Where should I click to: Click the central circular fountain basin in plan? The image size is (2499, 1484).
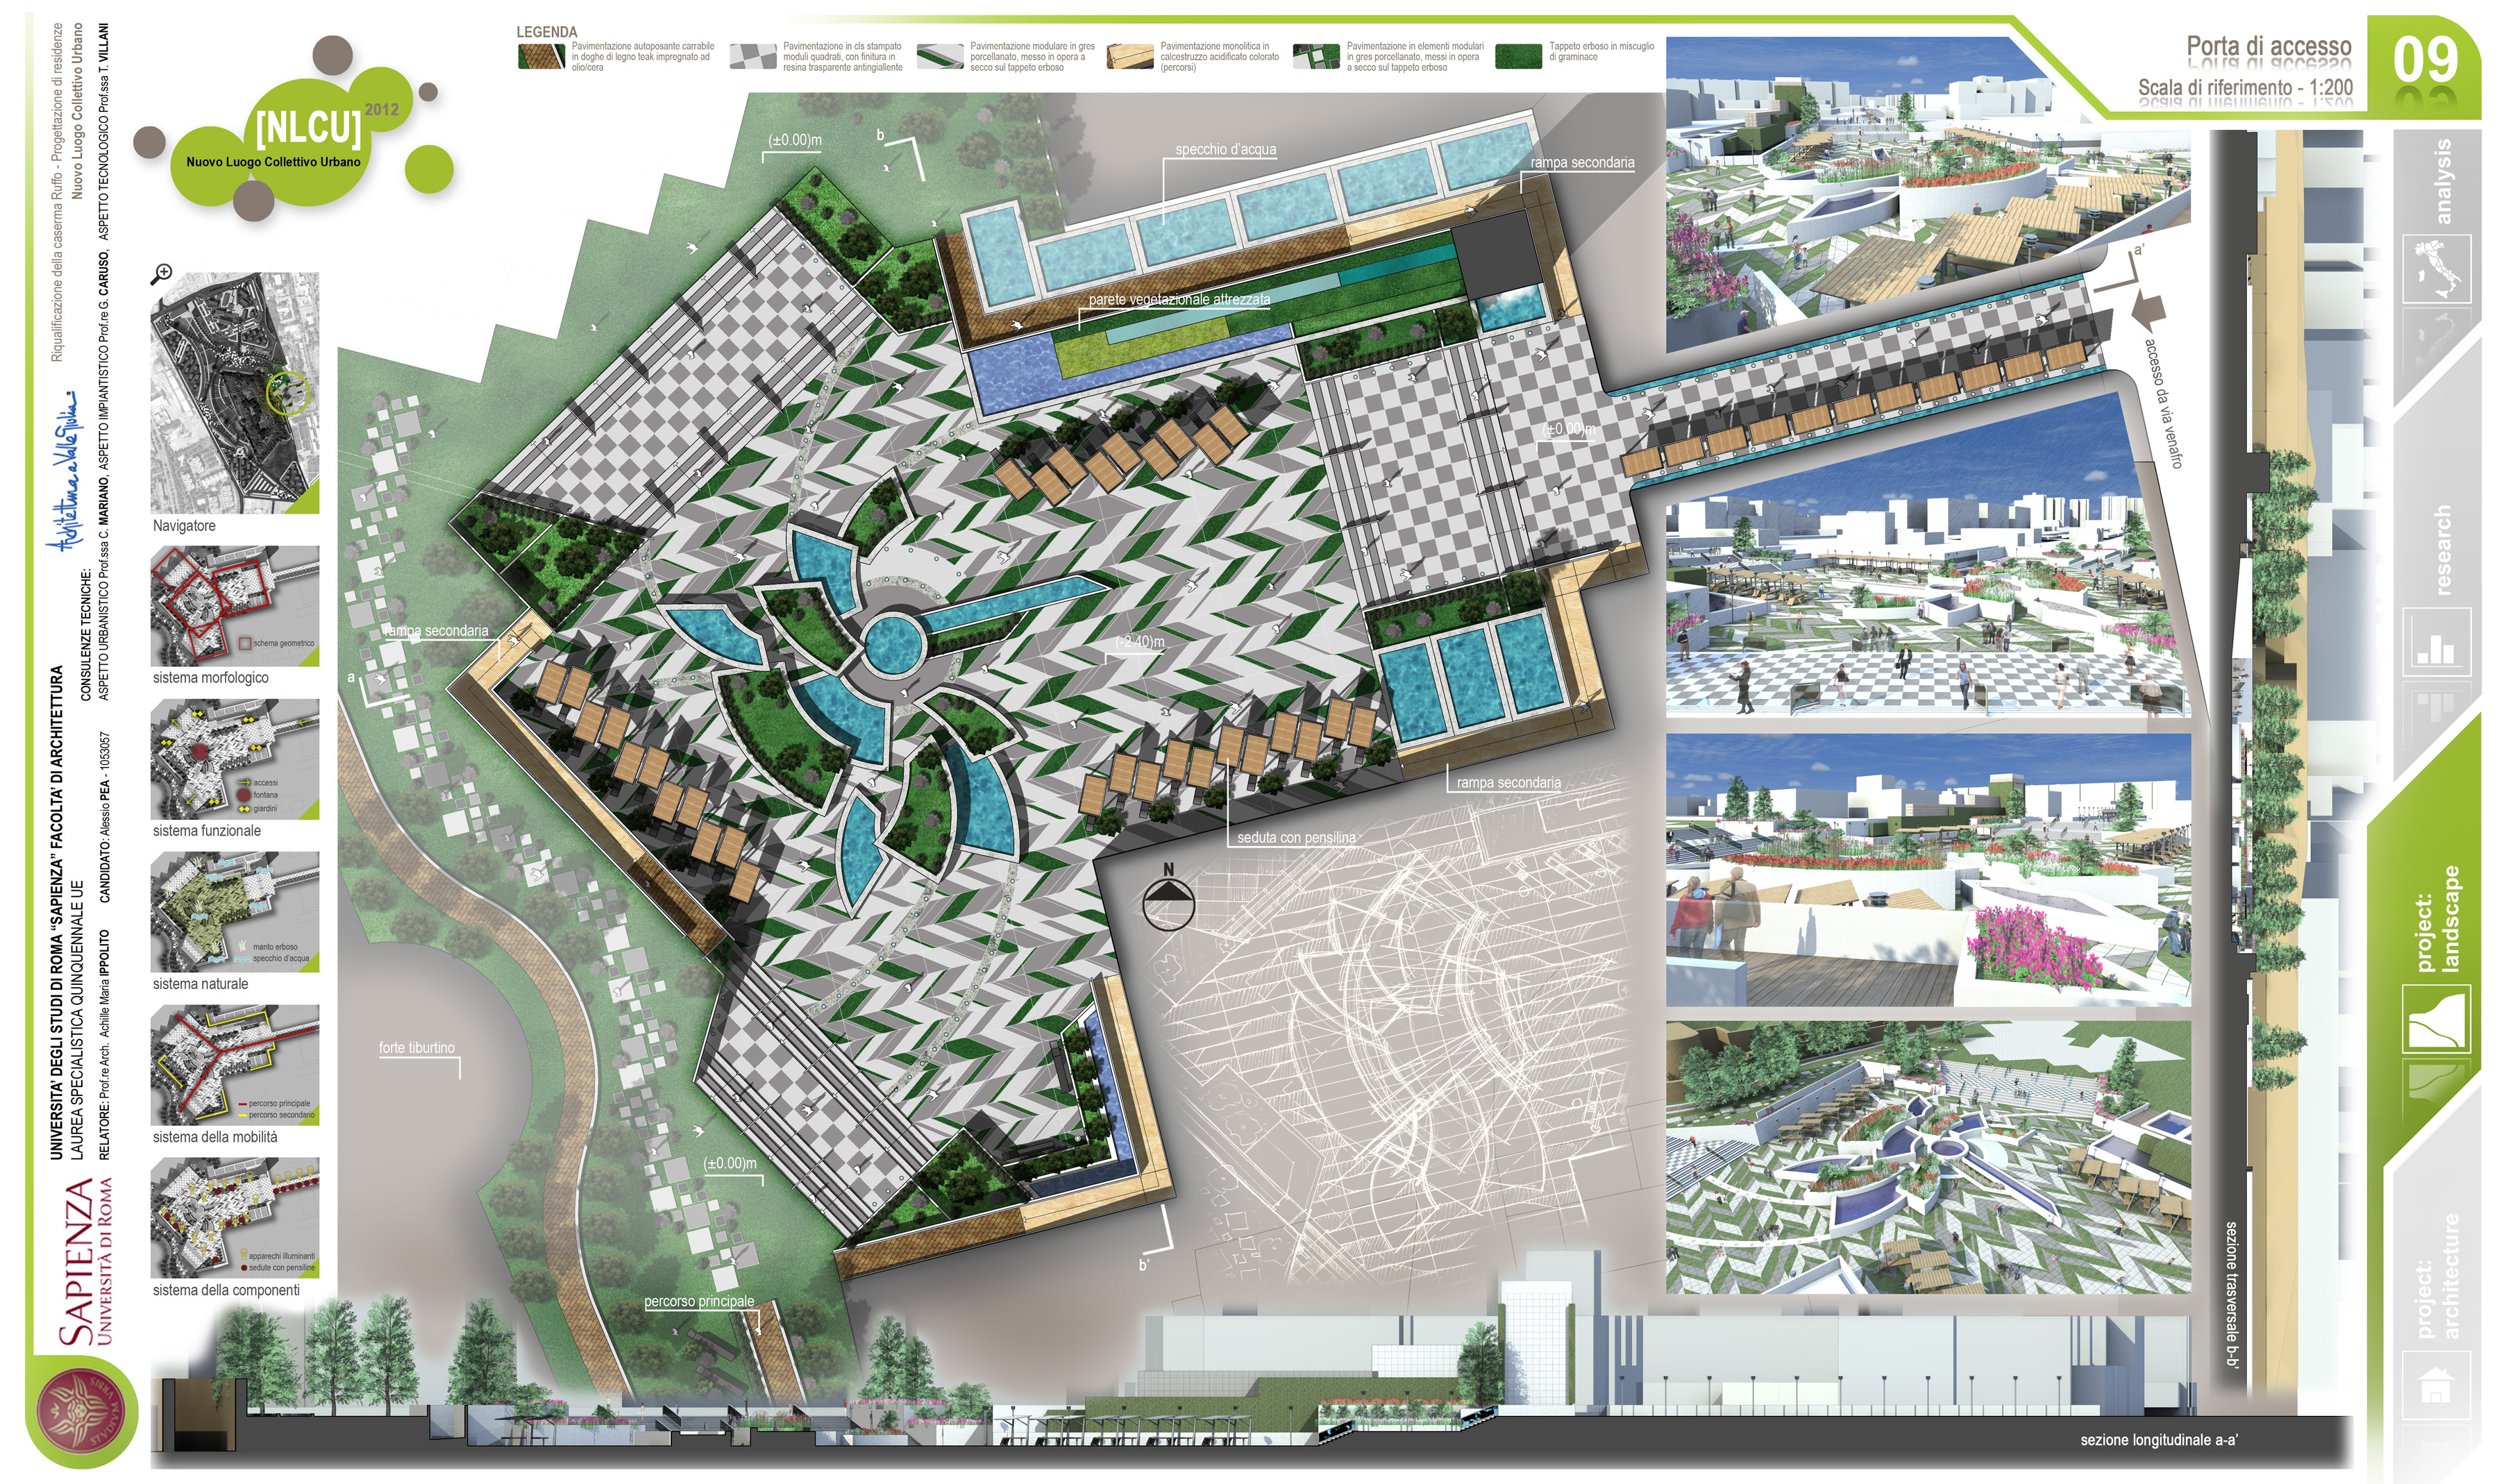(891, 643)
